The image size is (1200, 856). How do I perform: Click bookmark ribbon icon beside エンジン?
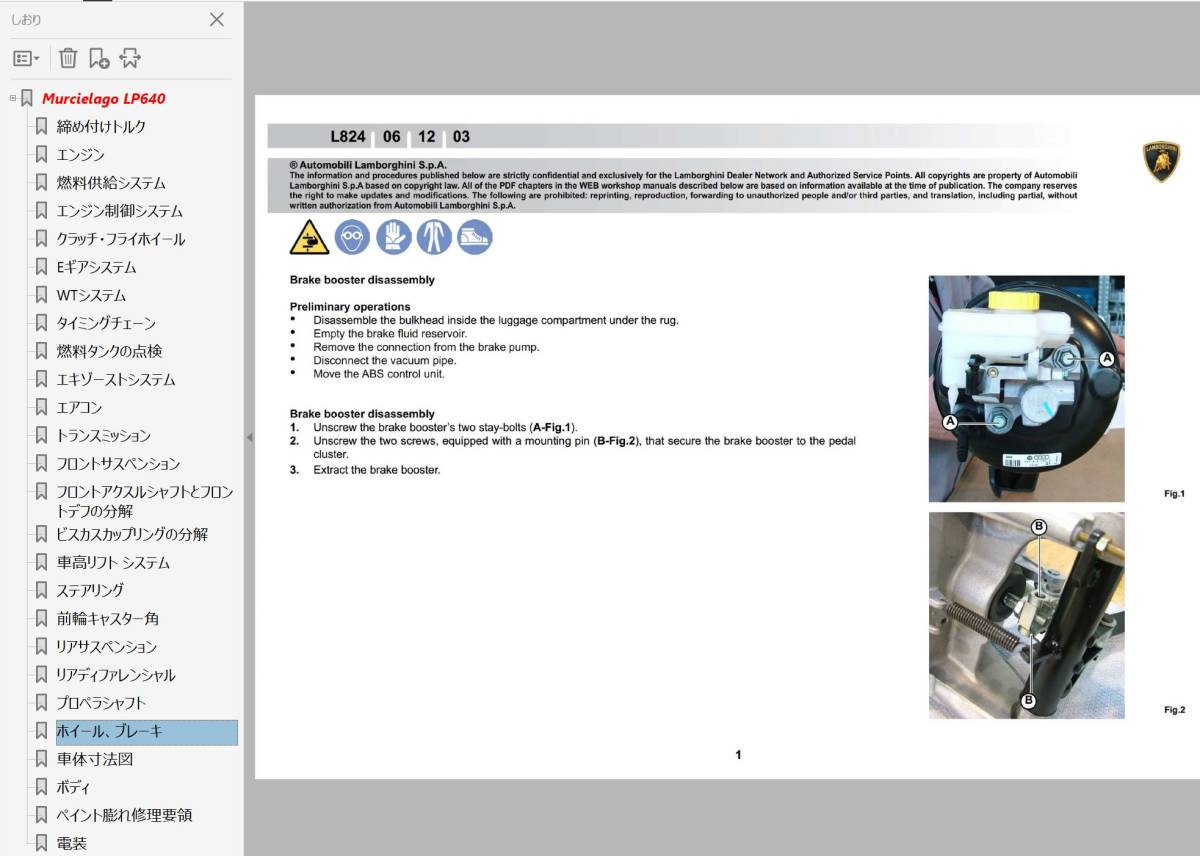[x=41, y=155]
